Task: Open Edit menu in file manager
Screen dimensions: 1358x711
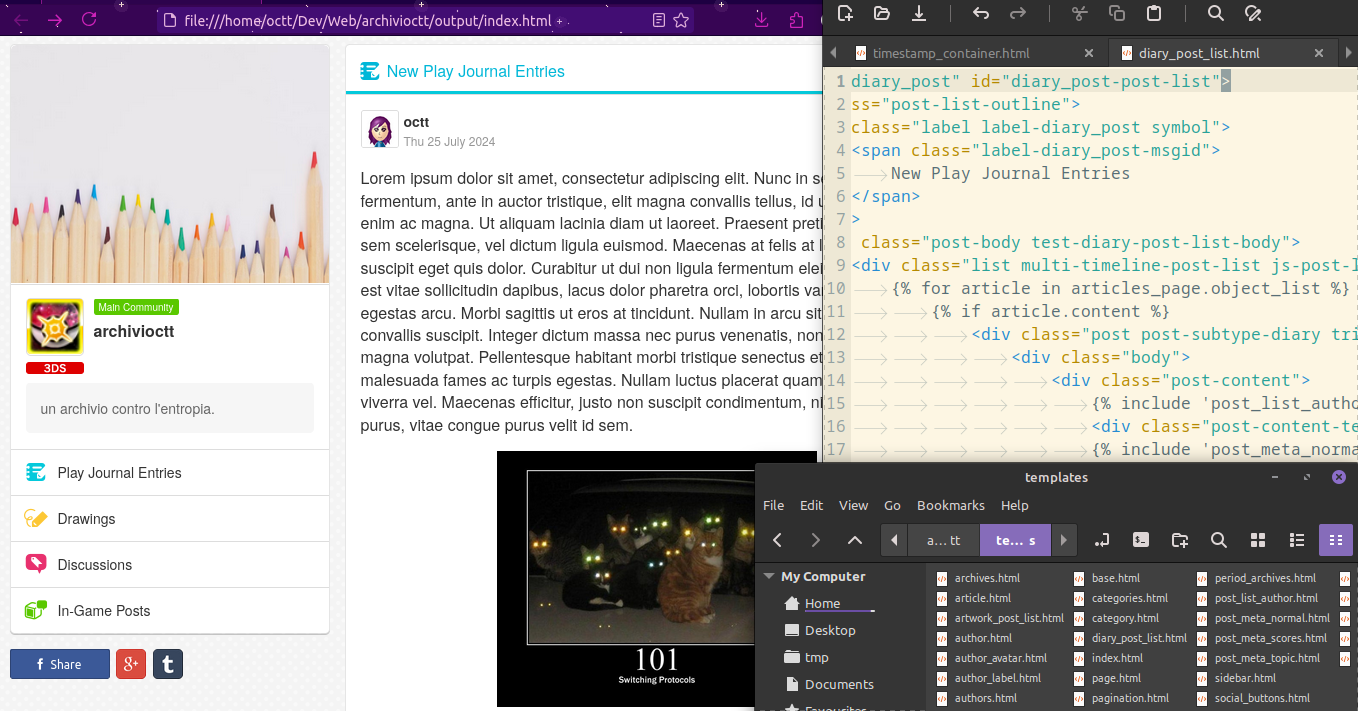Action: [x=812, y=505]
